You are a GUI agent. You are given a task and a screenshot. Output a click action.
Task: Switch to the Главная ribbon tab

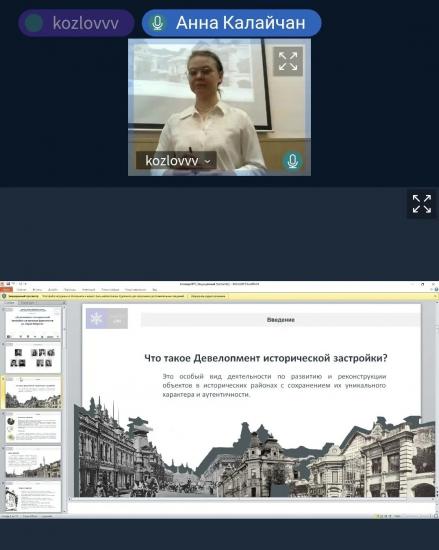(x=21, y=290)
